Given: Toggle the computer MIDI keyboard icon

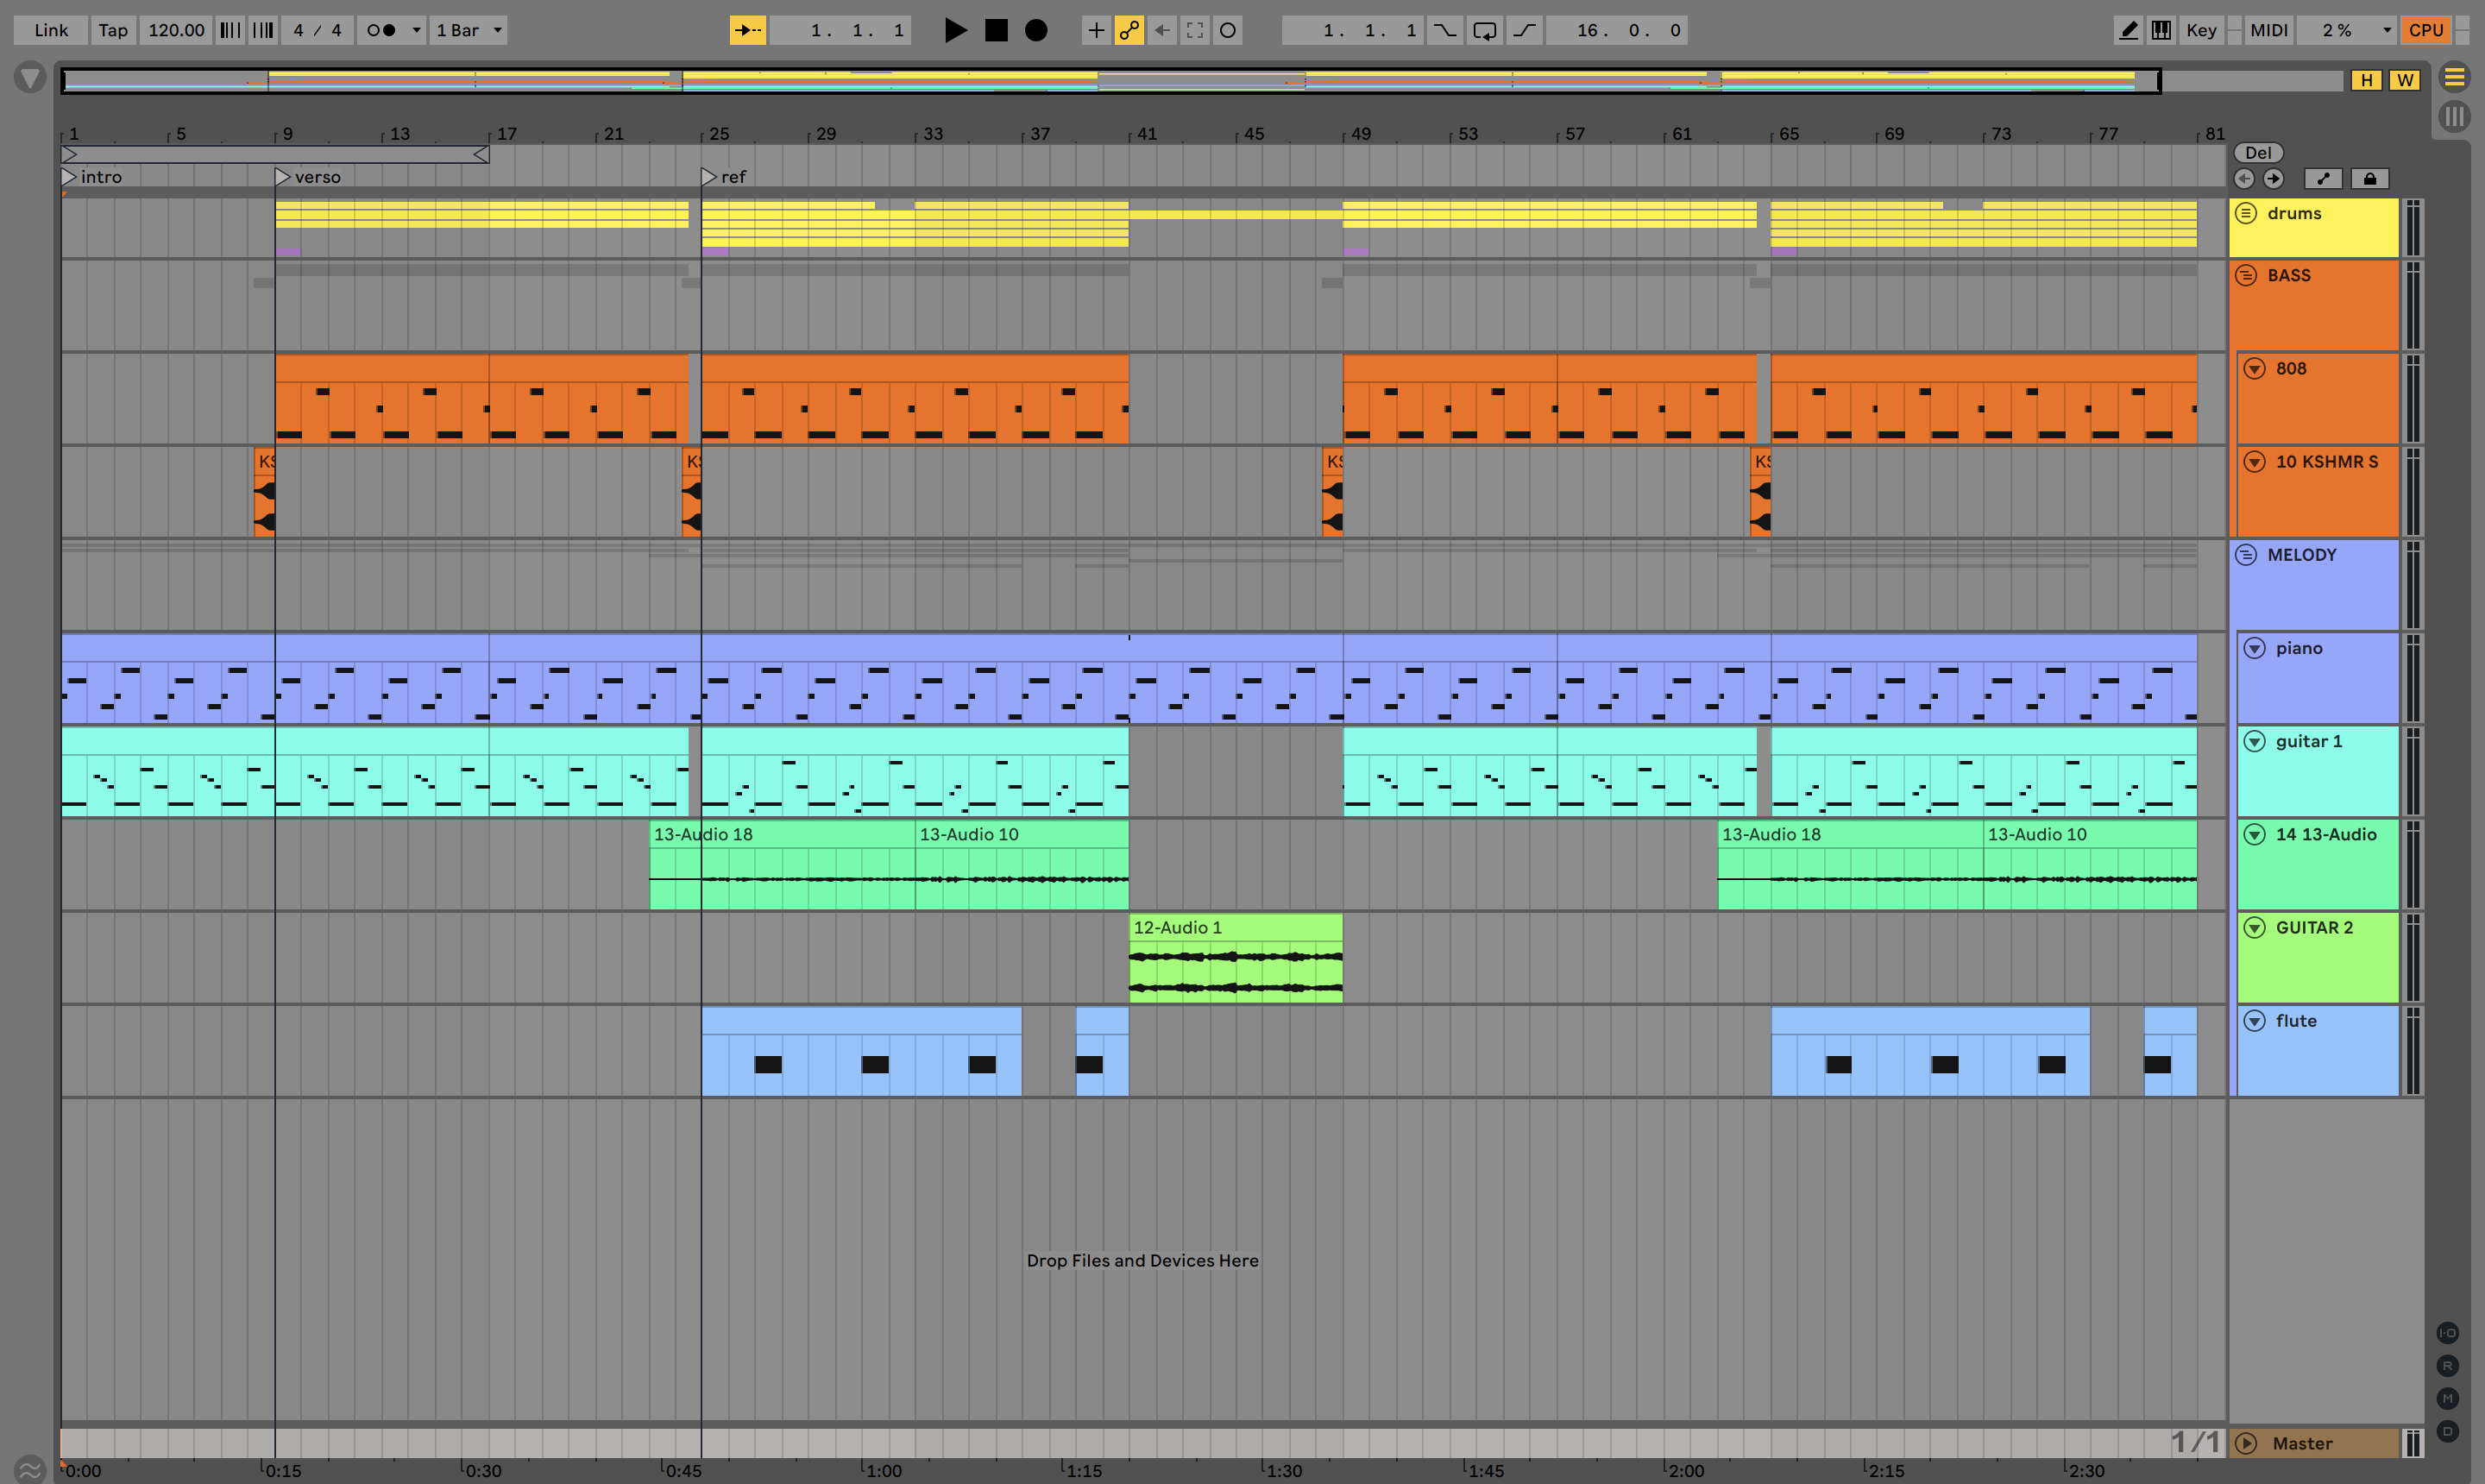Looking at the screenshot, I should (x=2161, y=30).
